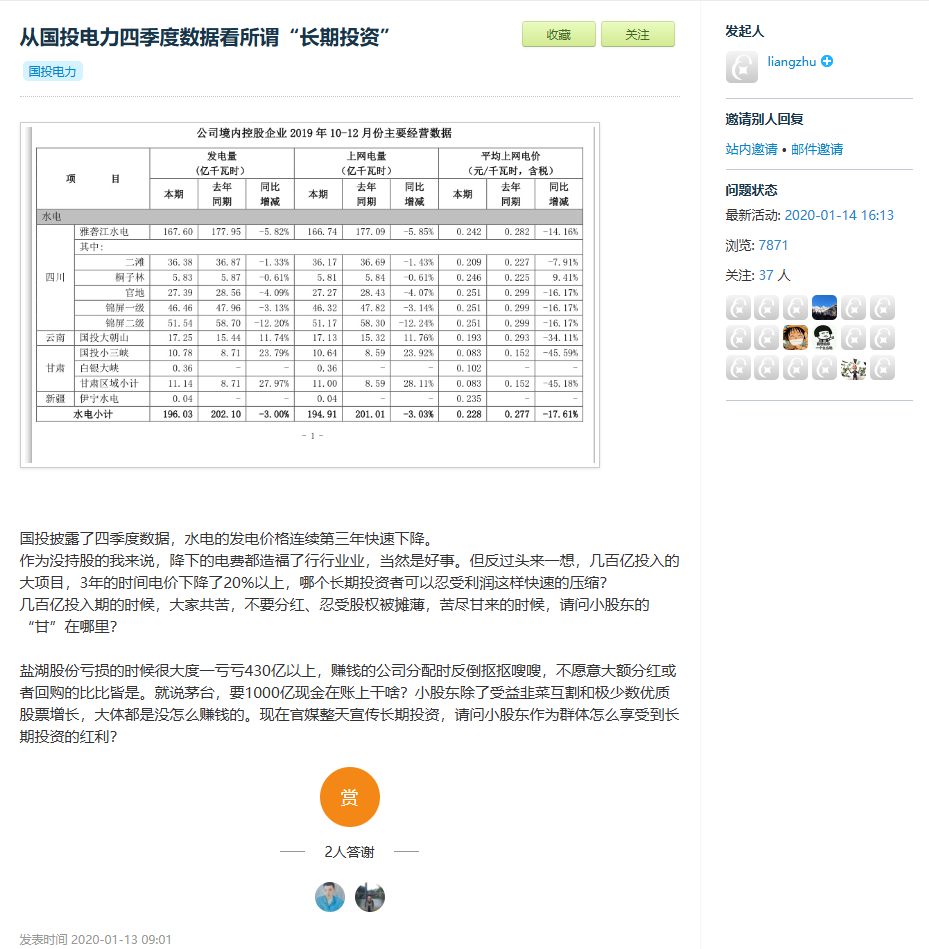Click the 白银大峡 row label
The image size is (929, 949).
(x=99, y=368)
